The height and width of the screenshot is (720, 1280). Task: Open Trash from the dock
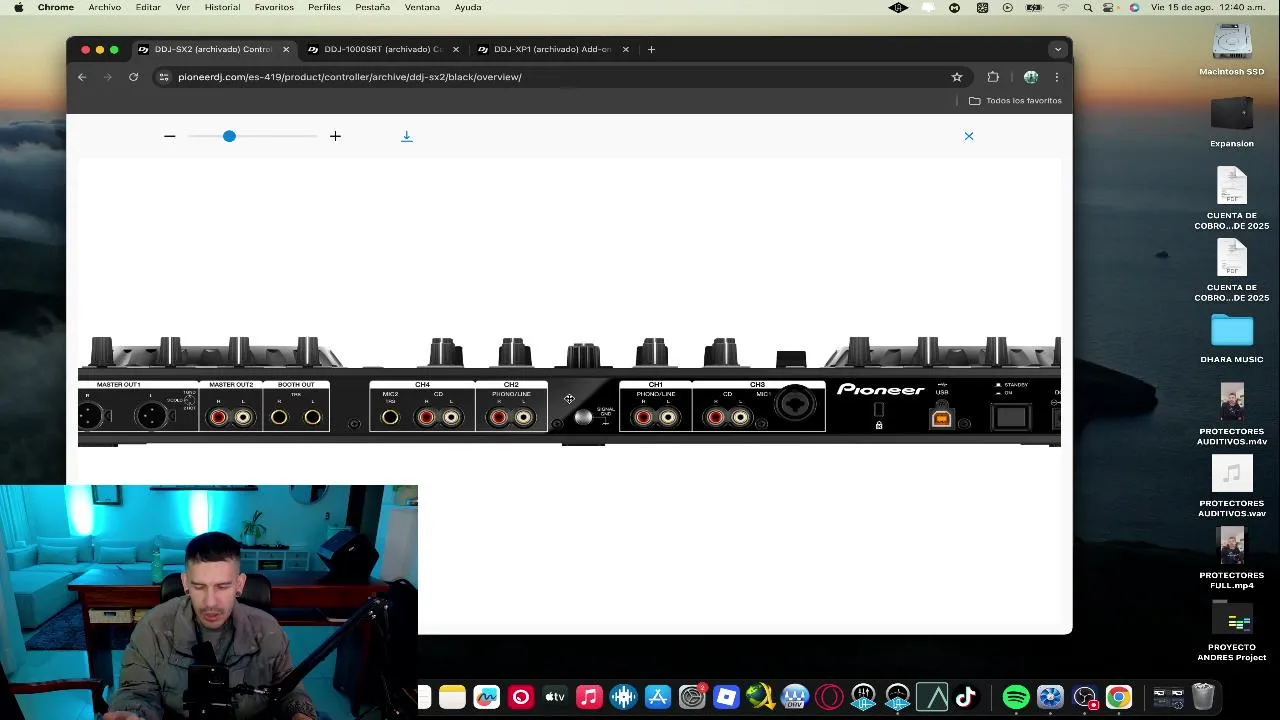click(x=1203, y=697)
